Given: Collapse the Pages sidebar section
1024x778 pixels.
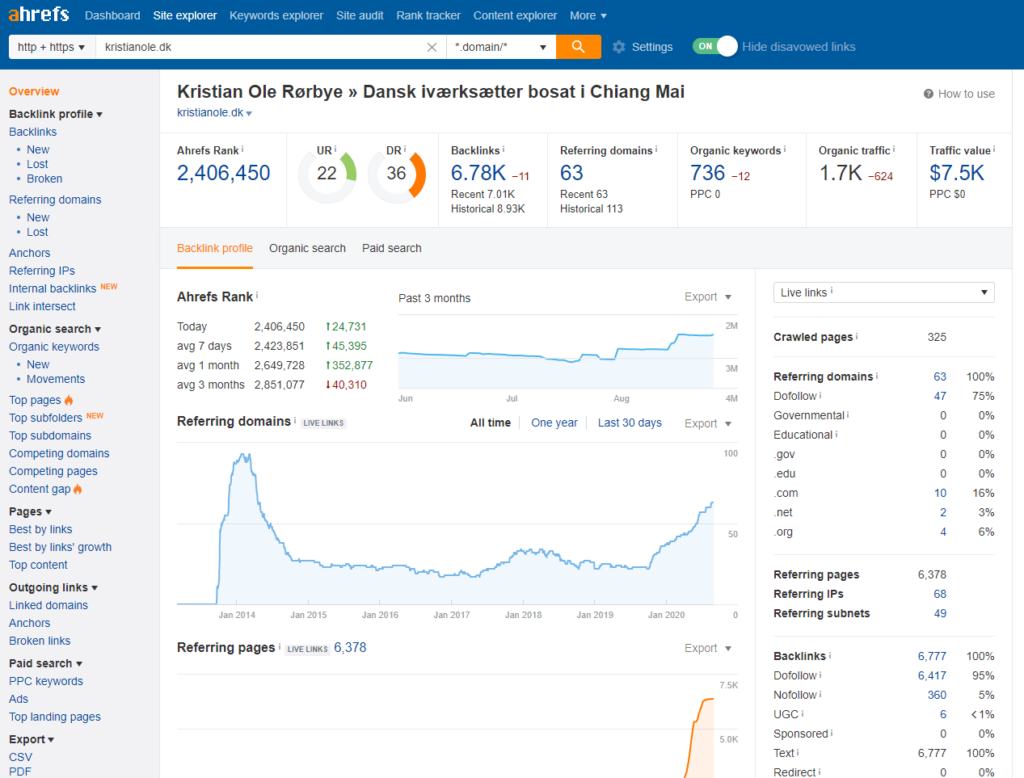Looking at the screenshot, I should point(30,511).
